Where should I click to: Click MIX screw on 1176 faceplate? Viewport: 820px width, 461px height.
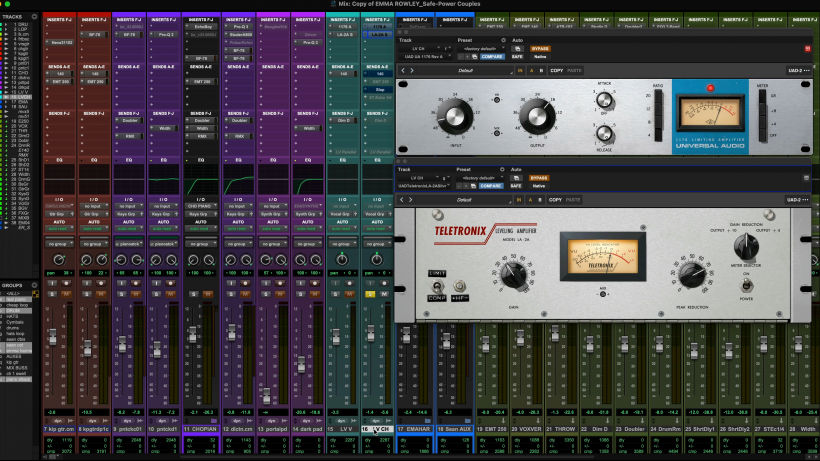[497, 133]
